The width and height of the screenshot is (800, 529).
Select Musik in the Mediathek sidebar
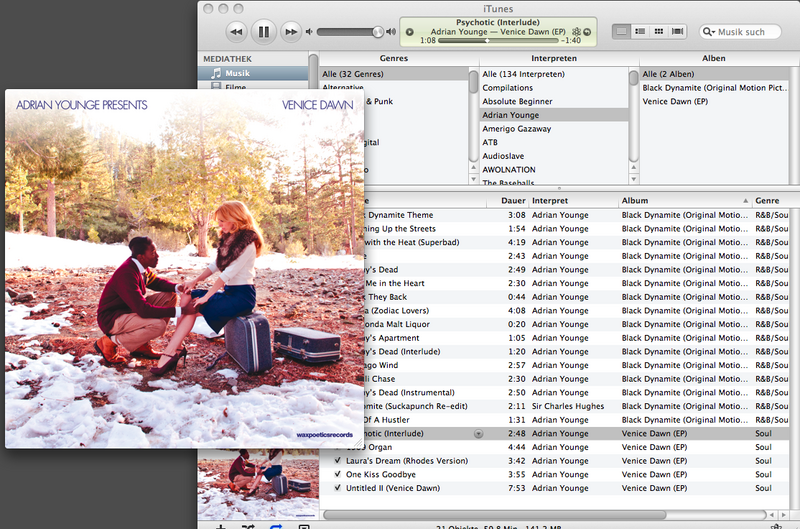pyautogui.click(x=253, y=73)
